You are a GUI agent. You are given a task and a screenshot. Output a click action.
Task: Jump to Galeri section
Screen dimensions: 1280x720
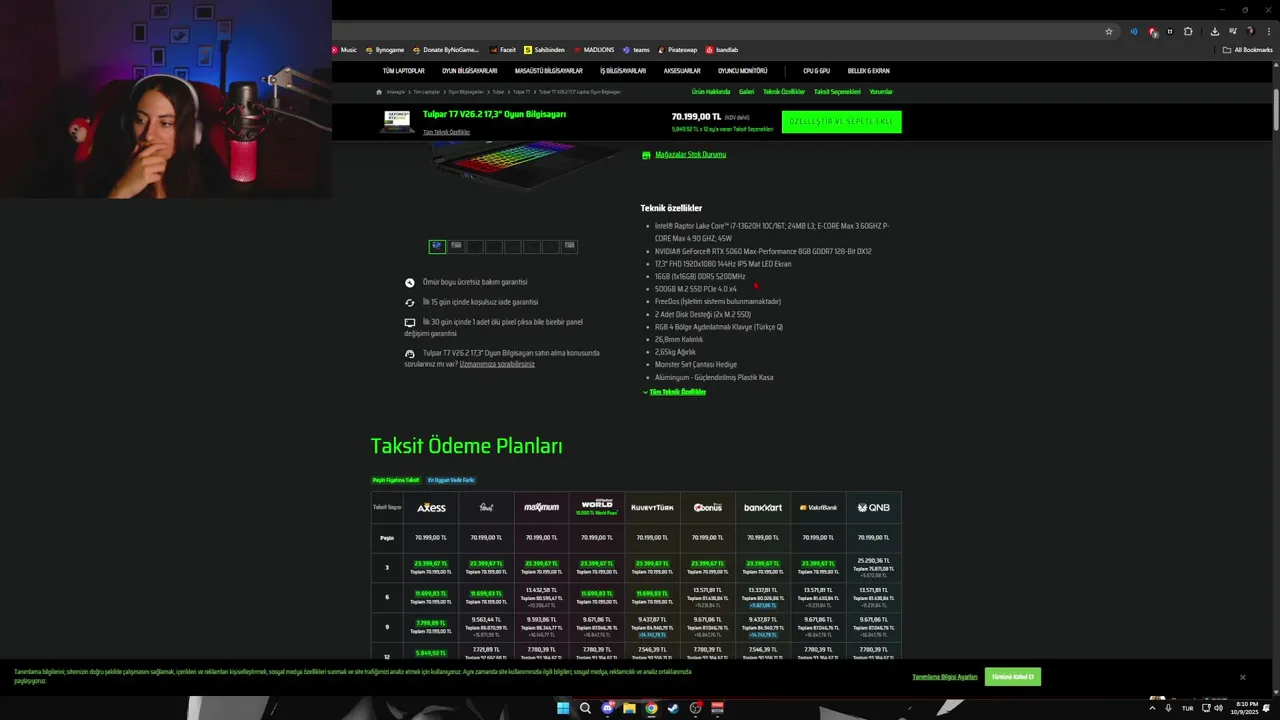click(x=746, y=92)
